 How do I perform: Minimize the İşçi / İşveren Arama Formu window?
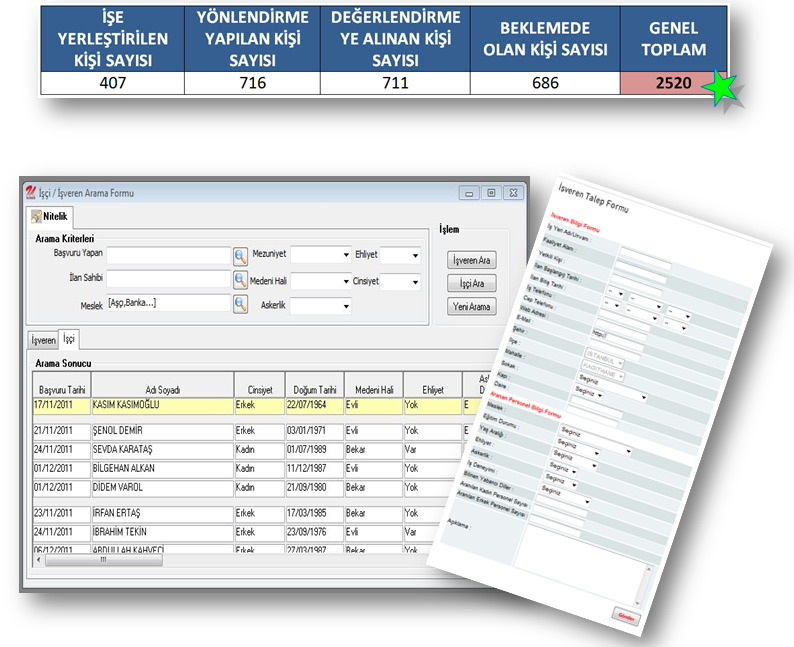coord(469,193)
